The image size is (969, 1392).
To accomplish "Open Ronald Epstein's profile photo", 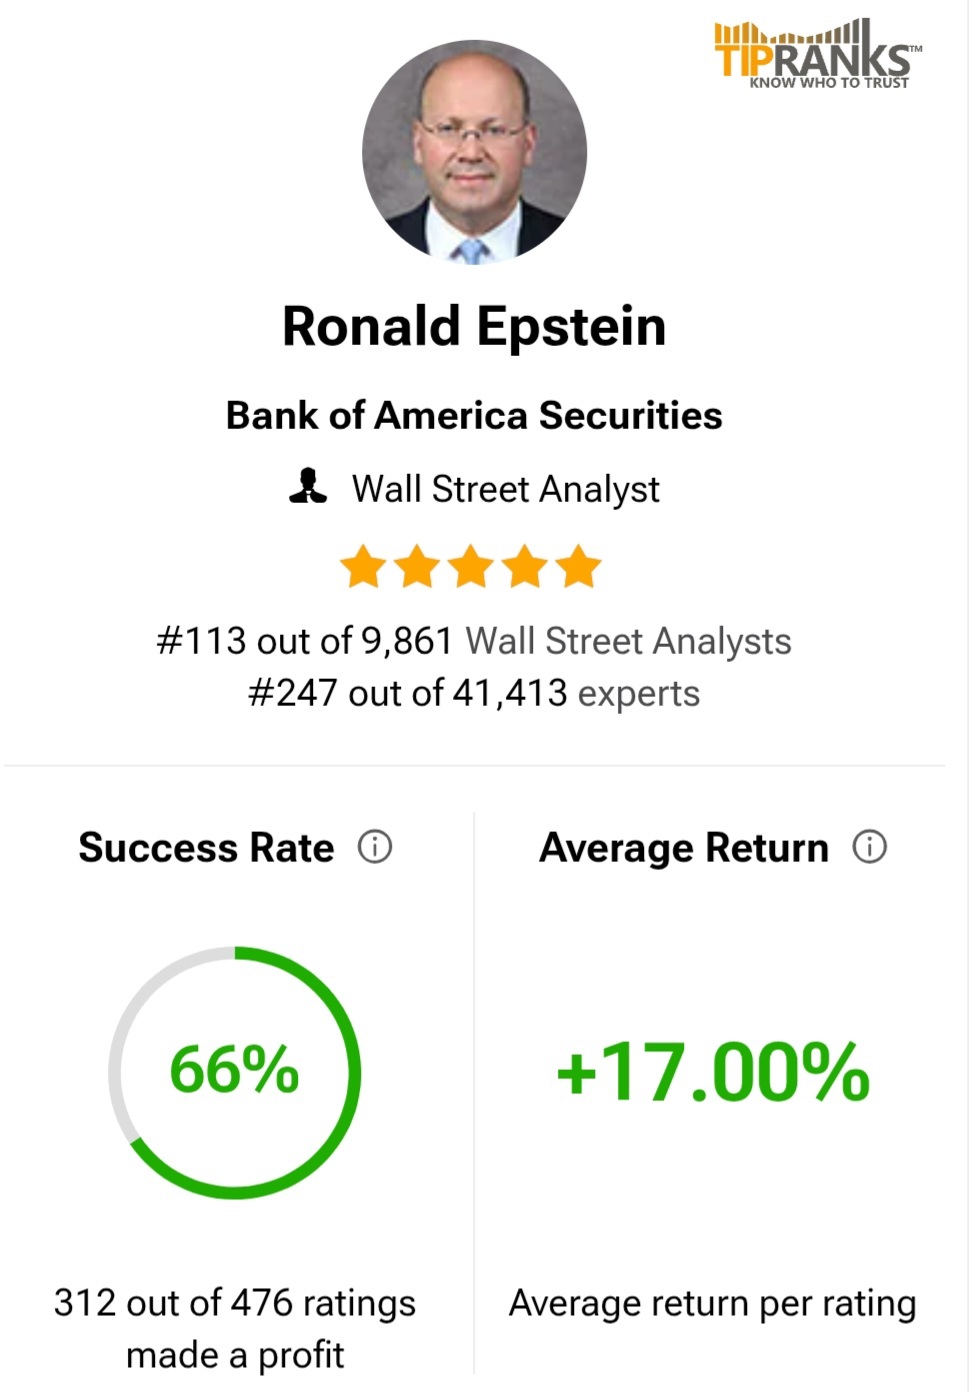I will coord(474,152).
